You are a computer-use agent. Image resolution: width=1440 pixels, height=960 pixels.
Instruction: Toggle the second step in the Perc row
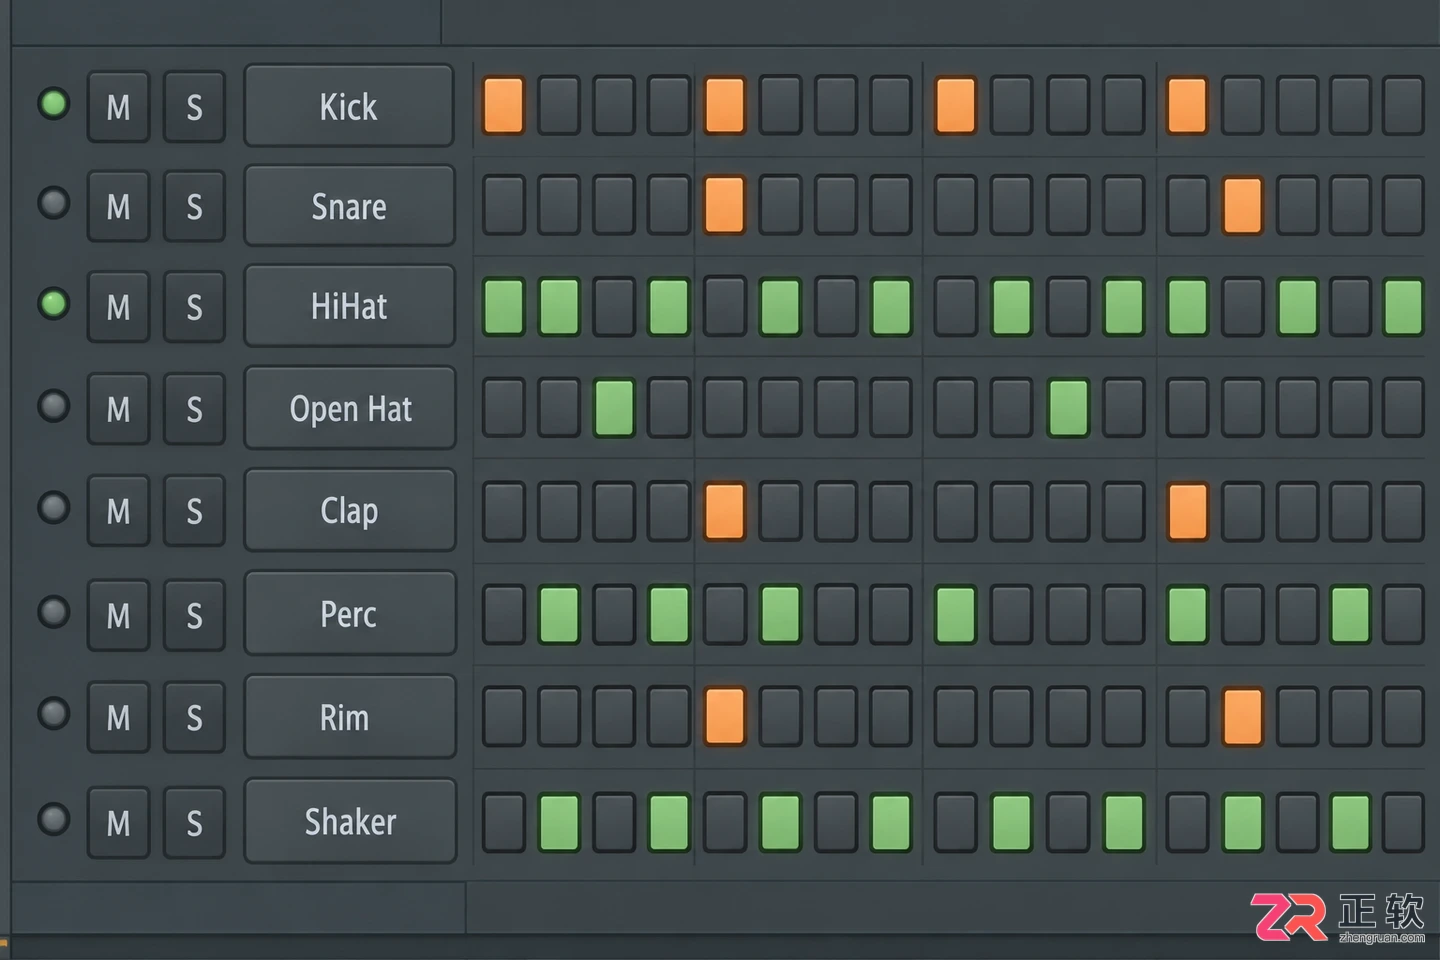coord(559,614)
